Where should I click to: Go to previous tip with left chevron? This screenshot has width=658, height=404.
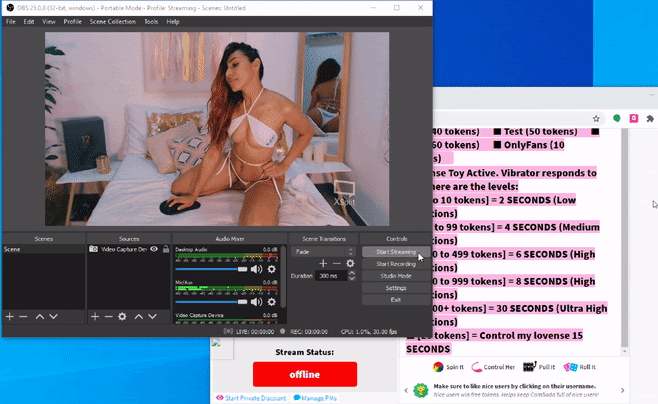(x=406, y=391)
